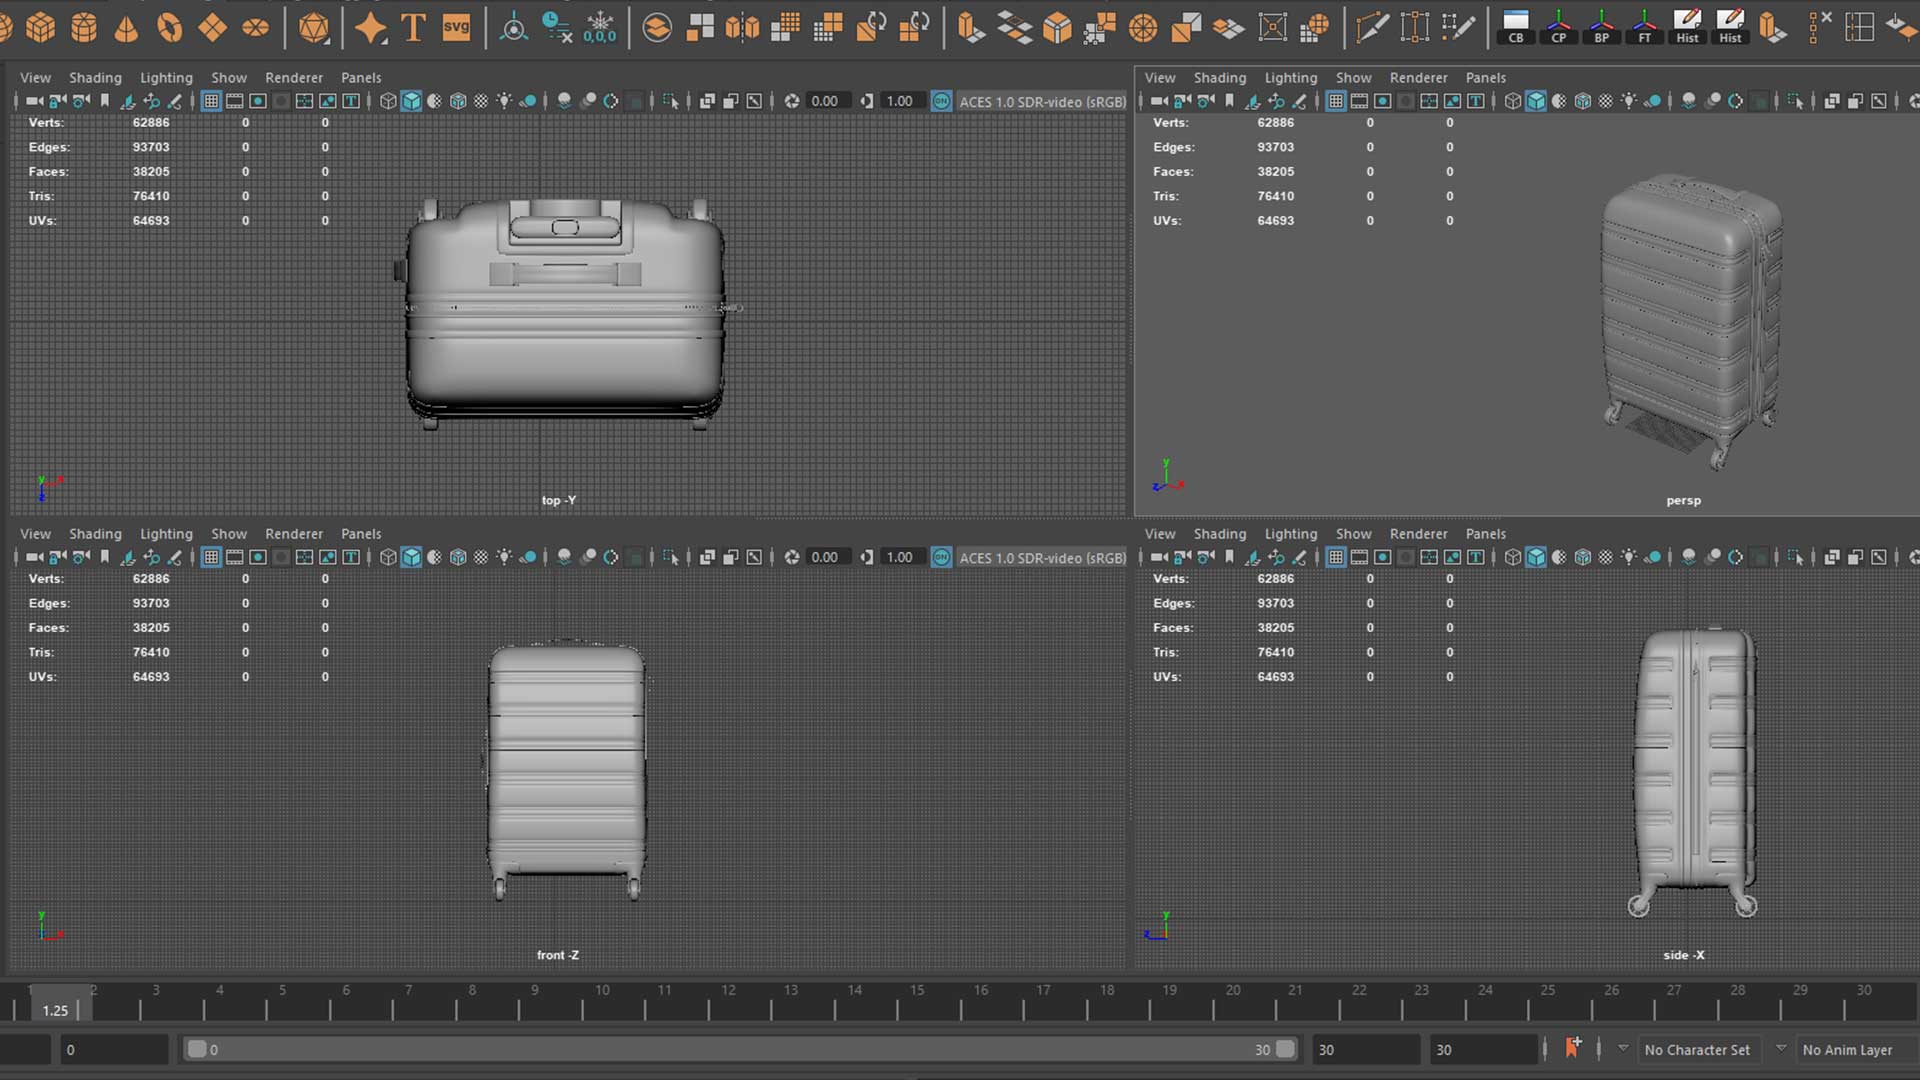
Task: Open Renderer menu in the front viewport
Action: pyautogui.click(x=293, y=534)
